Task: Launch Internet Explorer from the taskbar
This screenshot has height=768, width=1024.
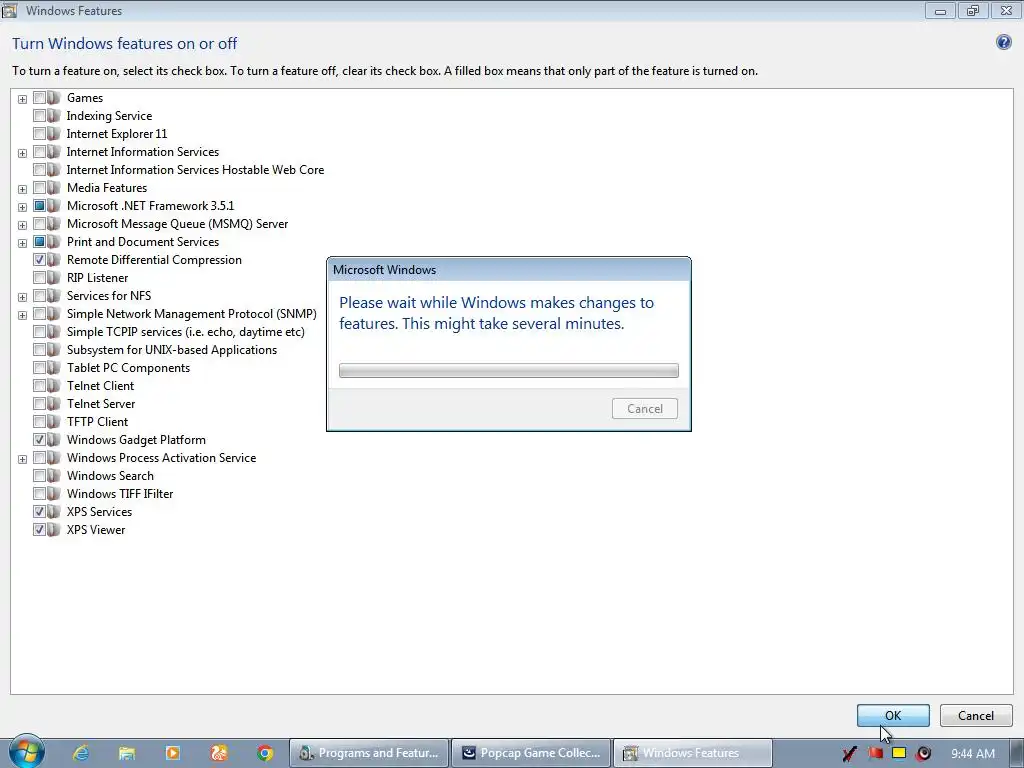Action: [x=81, y=753]
